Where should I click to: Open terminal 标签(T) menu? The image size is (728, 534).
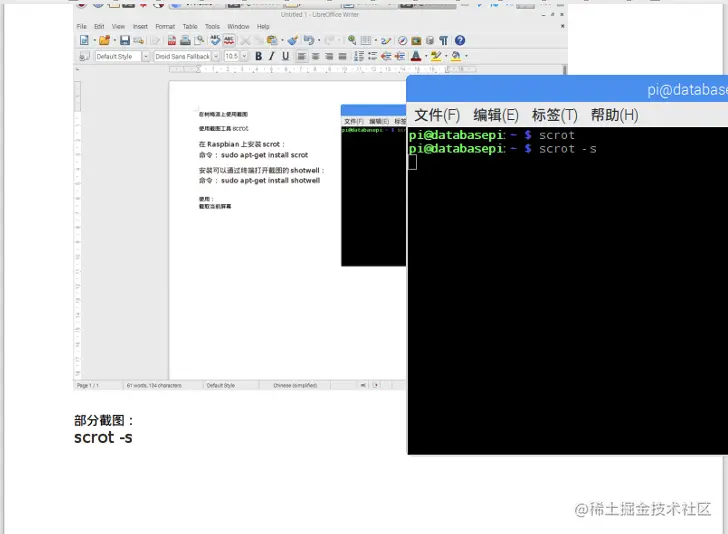point(555,115)
